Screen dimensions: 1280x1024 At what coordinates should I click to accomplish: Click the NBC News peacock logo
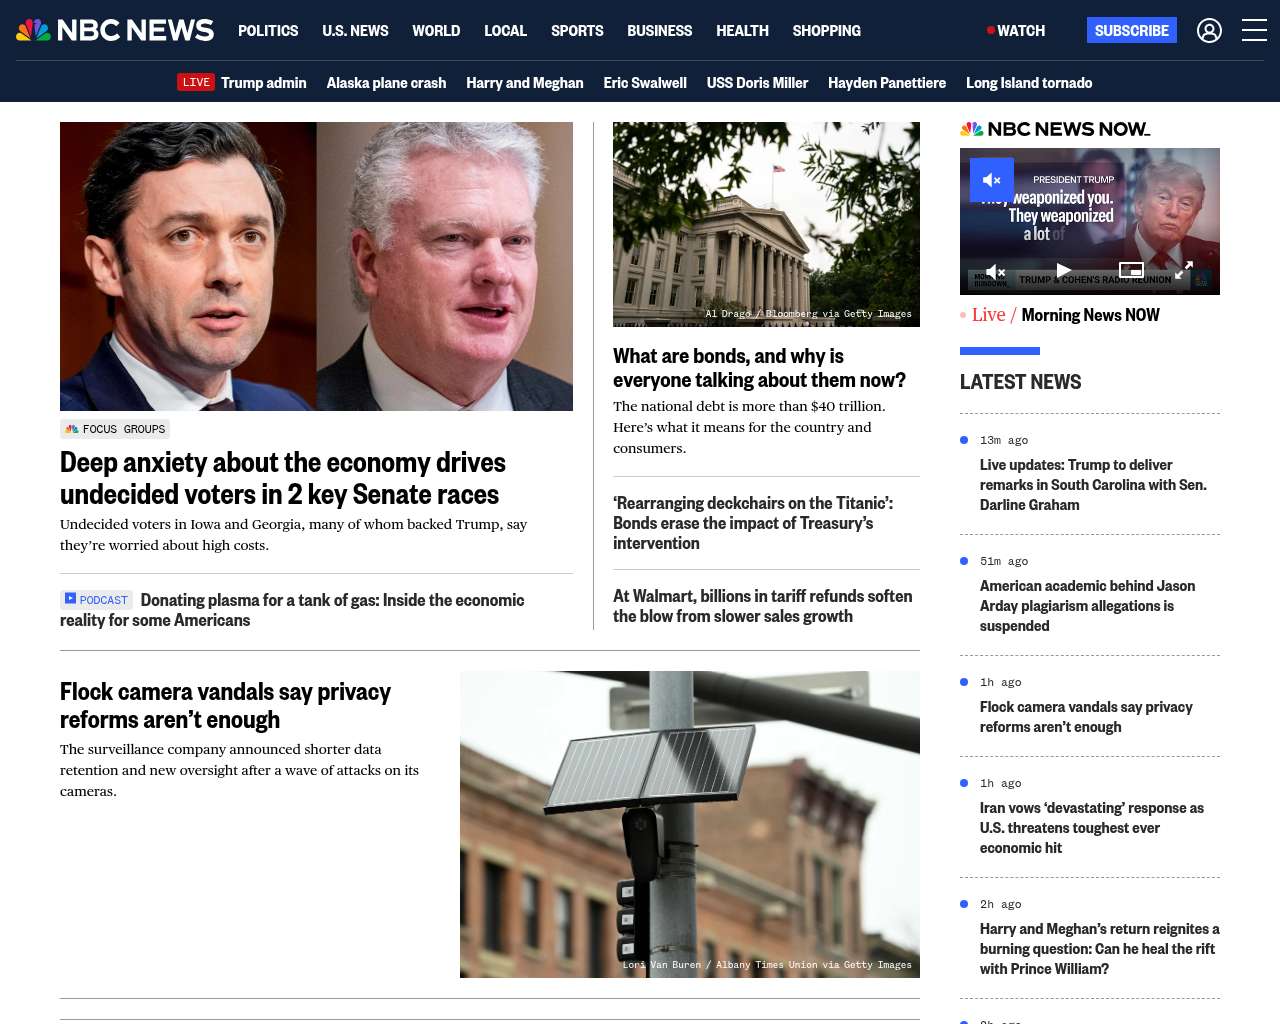click(x=115, y=30)
